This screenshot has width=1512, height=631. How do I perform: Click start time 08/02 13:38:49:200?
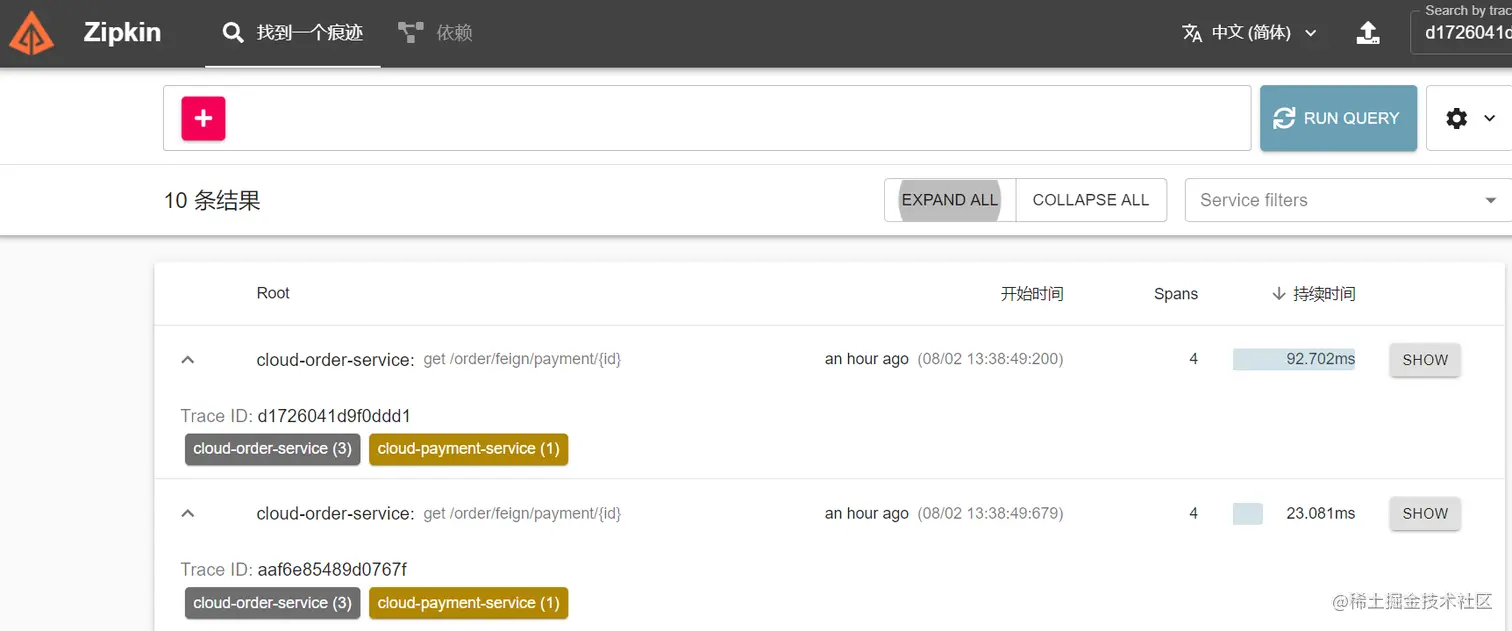pyautogui.click(x=990, y=359)
